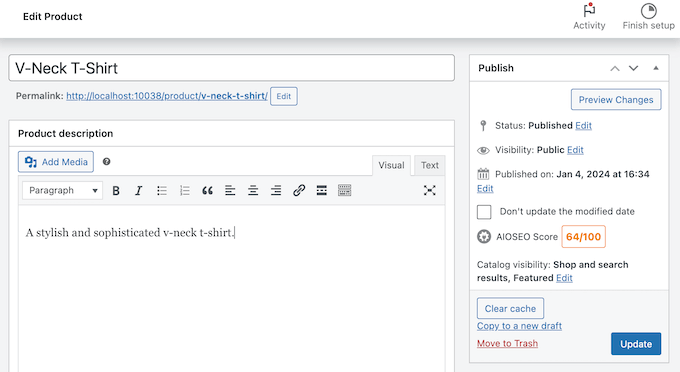Click into the product description text area
This screenshot has width=680, height=372.
232,288
